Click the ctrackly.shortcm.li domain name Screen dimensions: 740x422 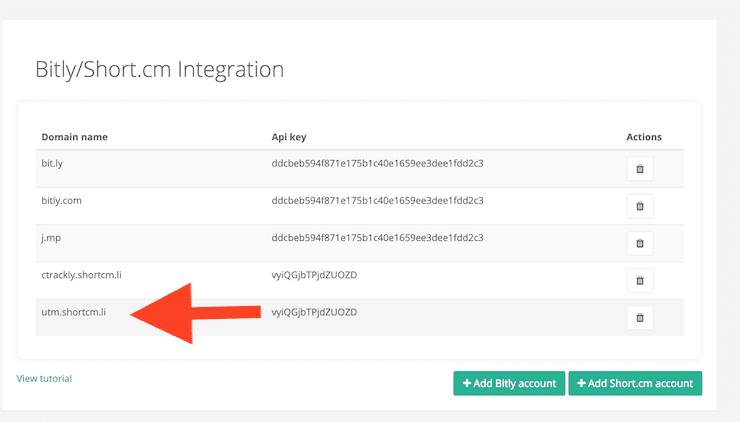(x=81, y=275)
